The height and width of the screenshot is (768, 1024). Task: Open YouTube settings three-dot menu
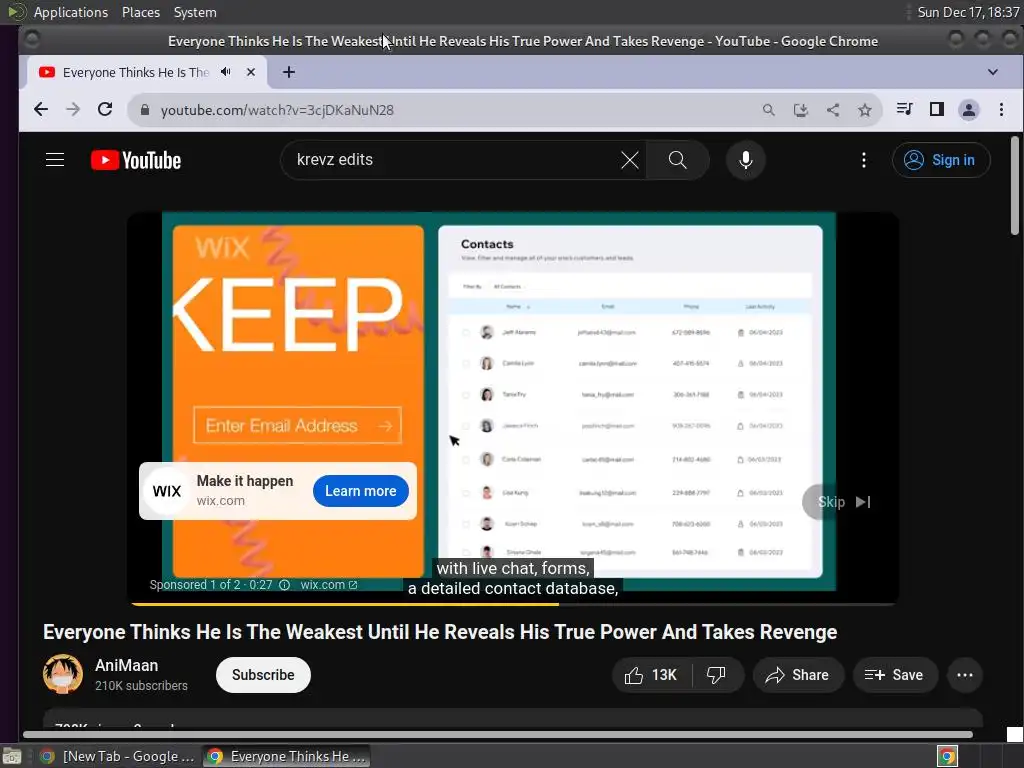click(x=864, y=160)
